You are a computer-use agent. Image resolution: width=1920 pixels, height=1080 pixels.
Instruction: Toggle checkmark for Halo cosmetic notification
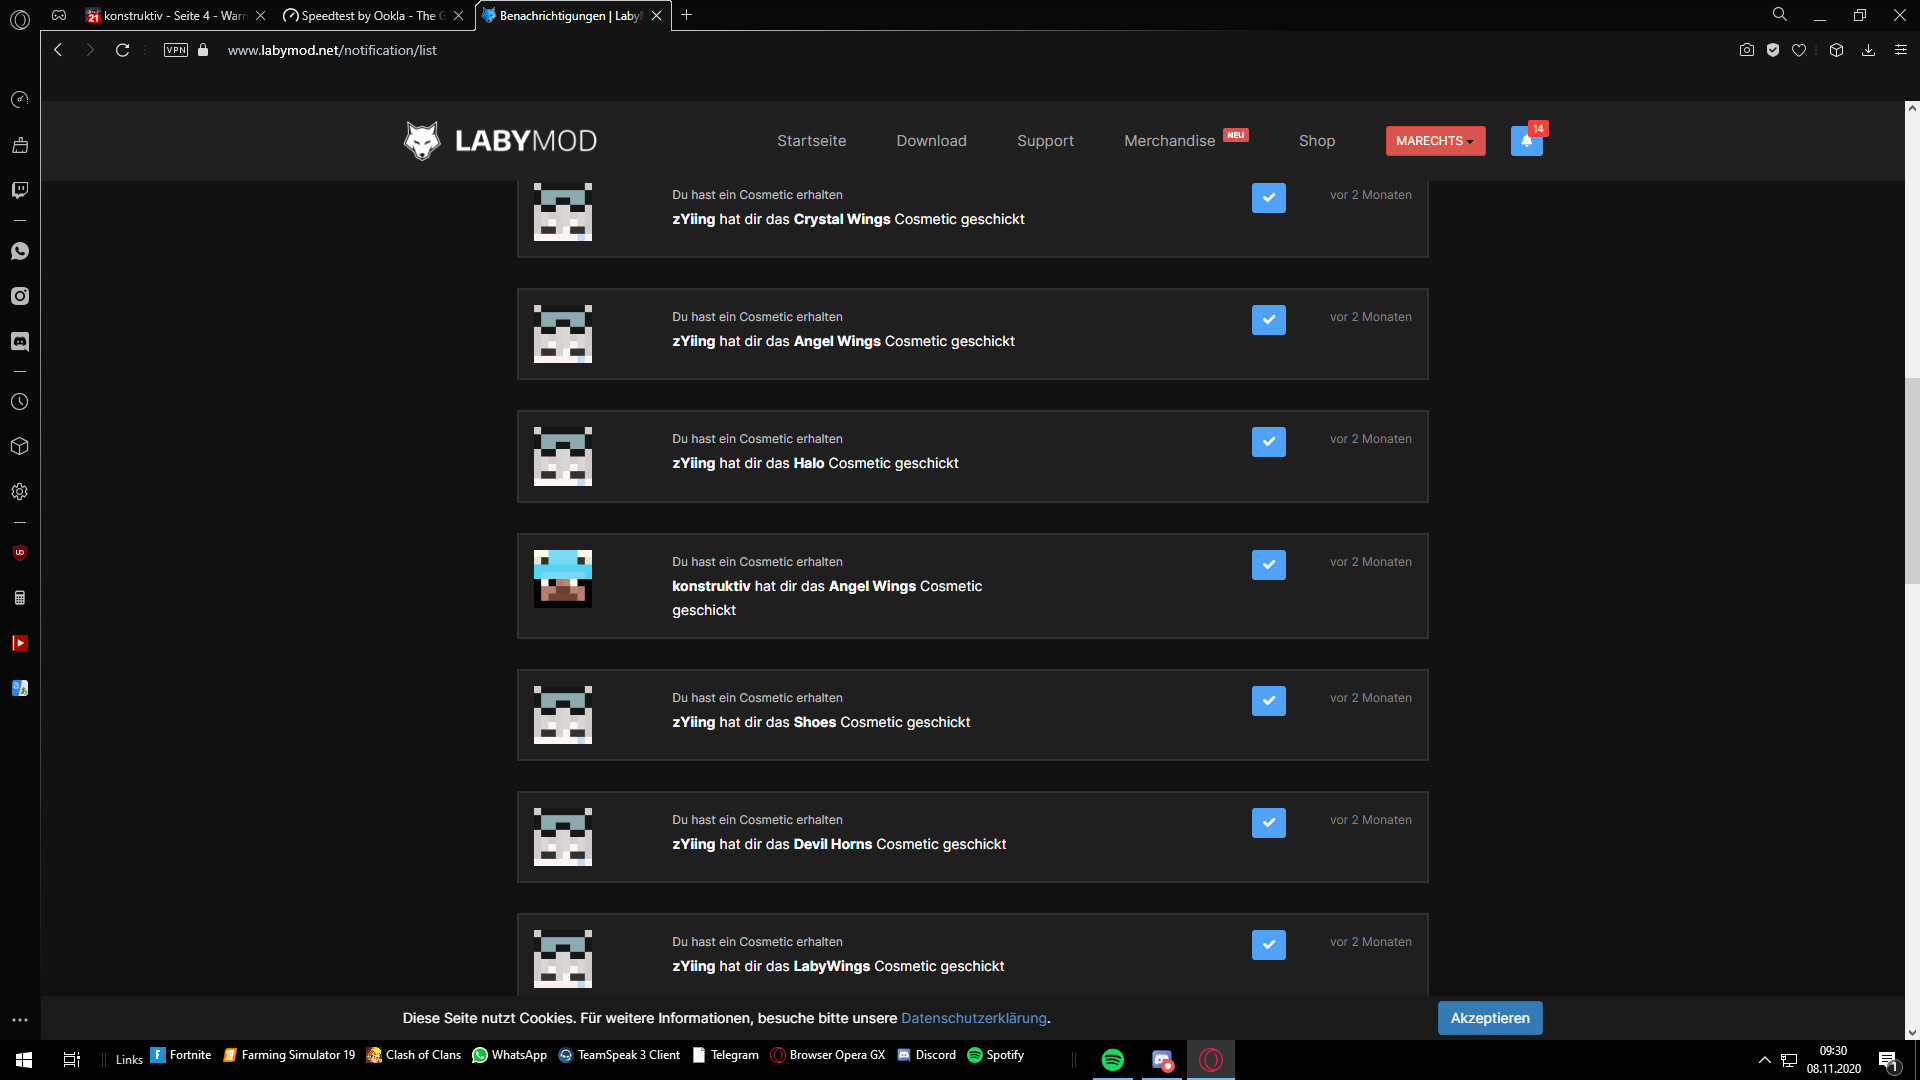tap(1269, 442)
